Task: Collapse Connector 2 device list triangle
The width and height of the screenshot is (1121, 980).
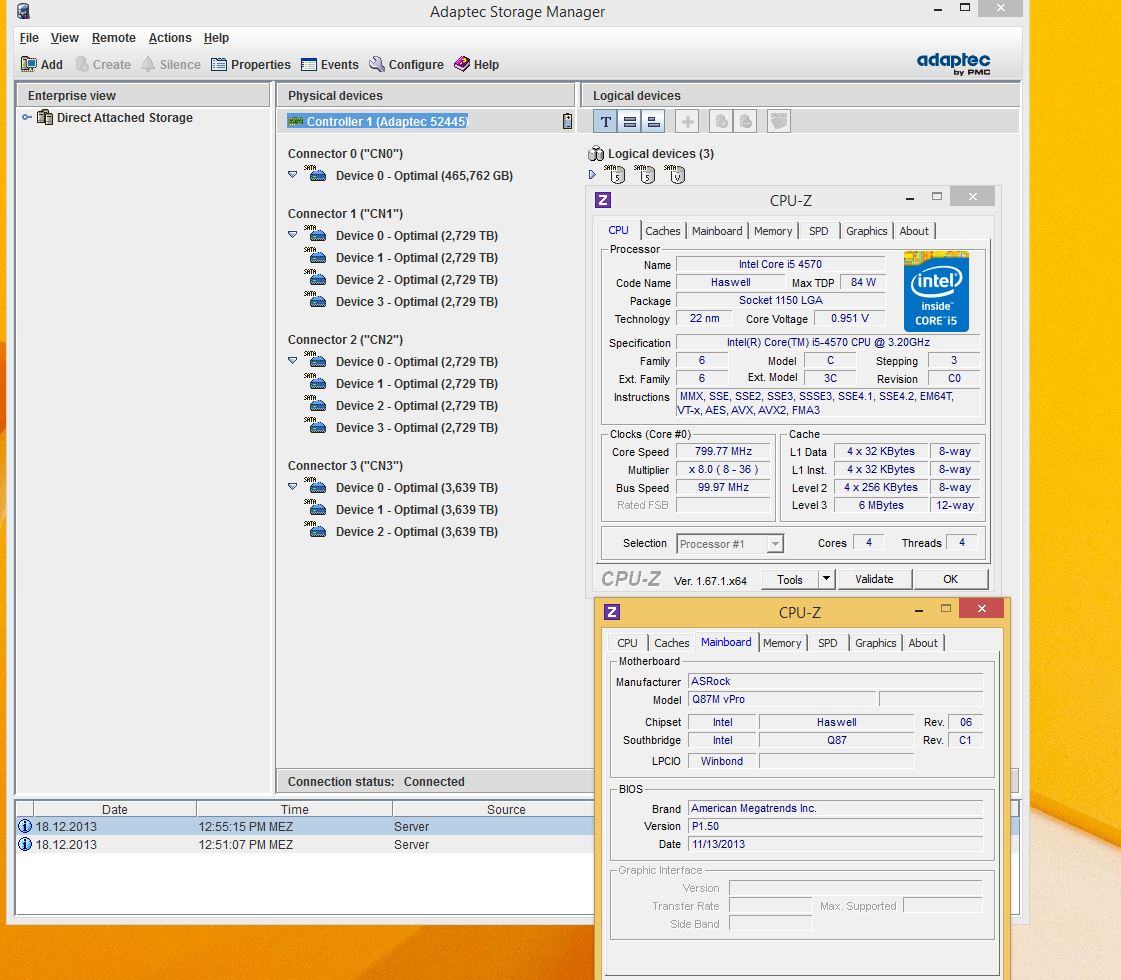Action: [x=292, y=360]
